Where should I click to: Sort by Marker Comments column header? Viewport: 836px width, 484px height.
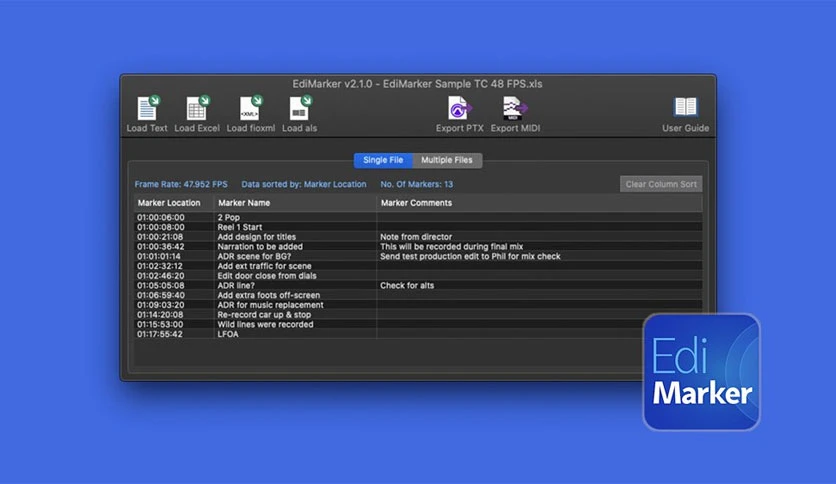[x=539, y=203]
